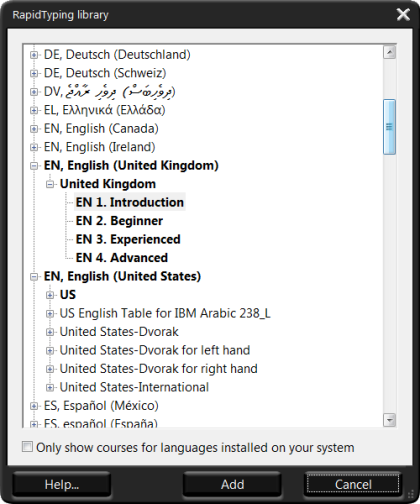The image size is (420, 504).
Task: Expand the United States-International node
Action: [50, 388]
